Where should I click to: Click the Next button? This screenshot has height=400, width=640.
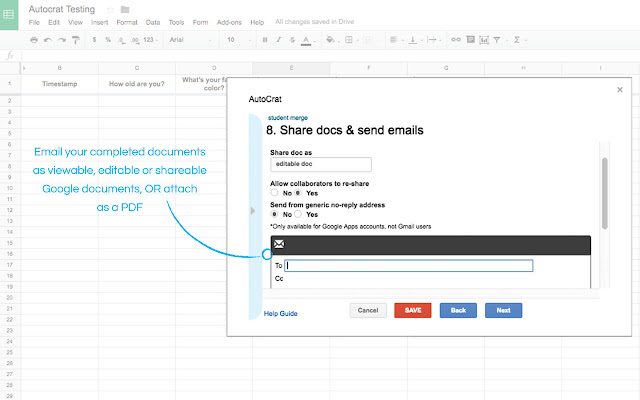pyautogui.click(x=503, y=310)
